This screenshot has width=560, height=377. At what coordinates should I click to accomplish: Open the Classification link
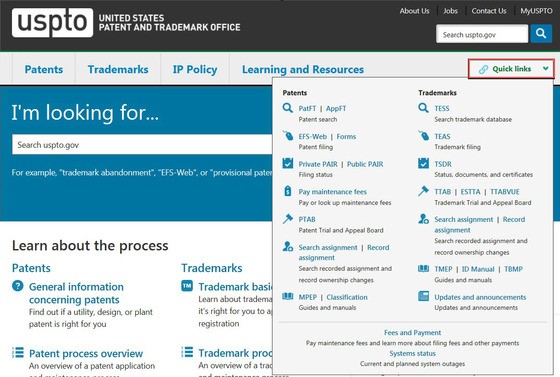(x=347, y=297)
